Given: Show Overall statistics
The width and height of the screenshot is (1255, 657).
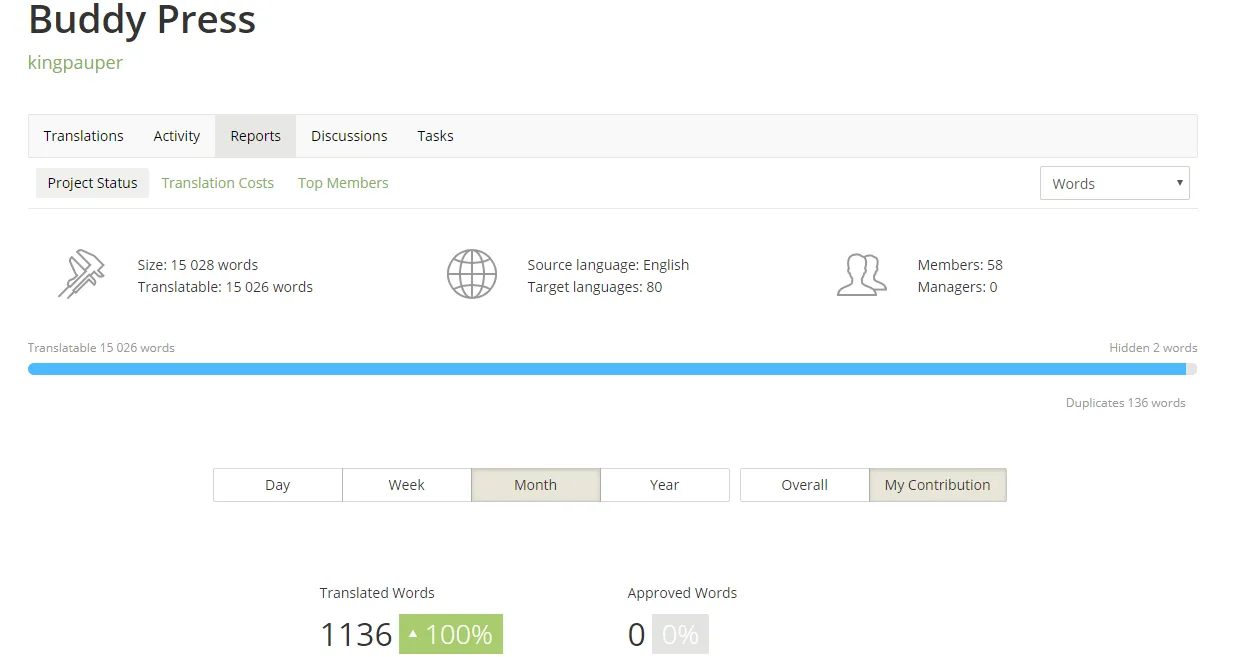Looking at the screenshot, I should (804, 485).
